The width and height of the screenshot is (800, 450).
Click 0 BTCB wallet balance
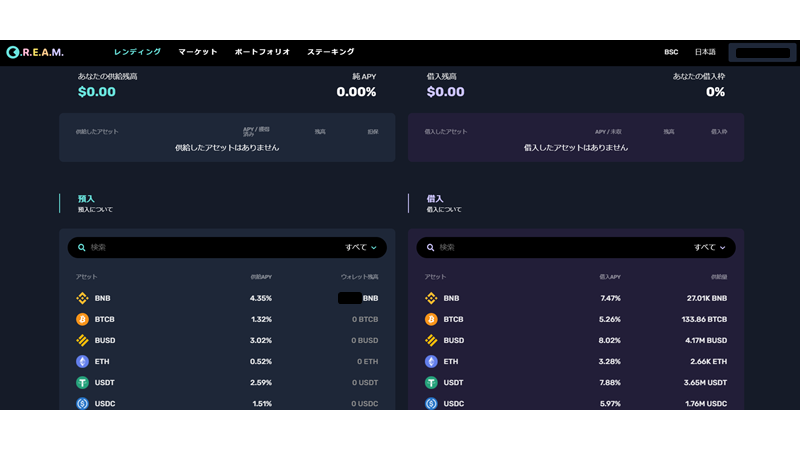click(365, 319)
